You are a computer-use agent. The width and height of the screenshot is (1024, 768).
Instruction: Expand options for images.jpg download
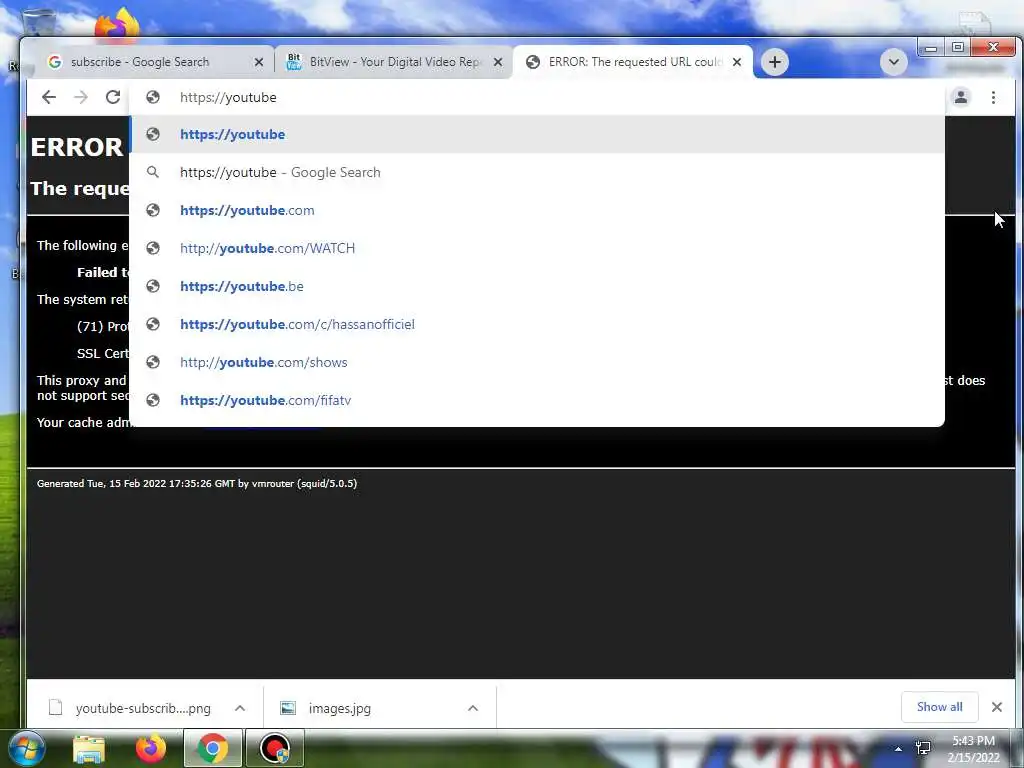coord(473,708)
